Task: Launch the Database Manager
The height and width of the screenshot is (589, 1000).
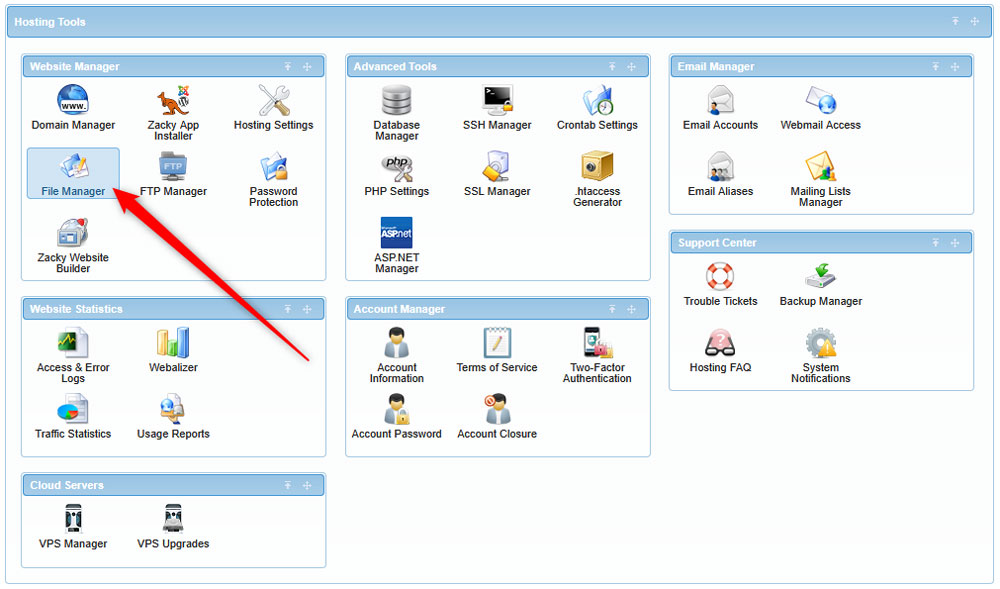Action: click(x=396, y=108)
